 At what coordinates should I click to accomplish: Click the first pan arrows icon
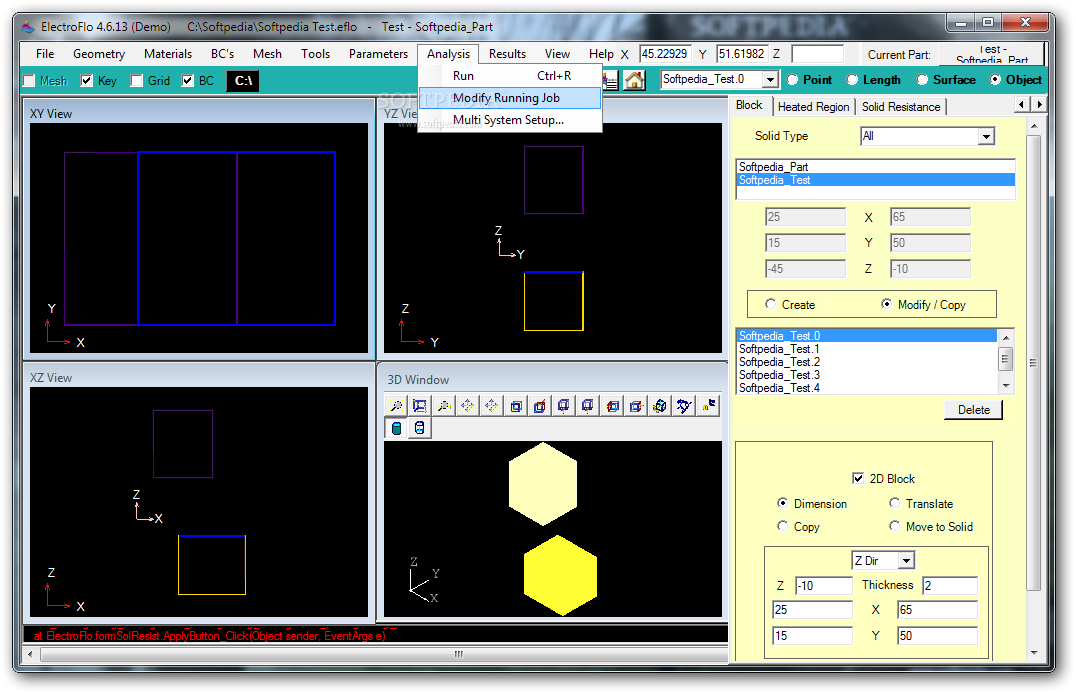(468, 406)
